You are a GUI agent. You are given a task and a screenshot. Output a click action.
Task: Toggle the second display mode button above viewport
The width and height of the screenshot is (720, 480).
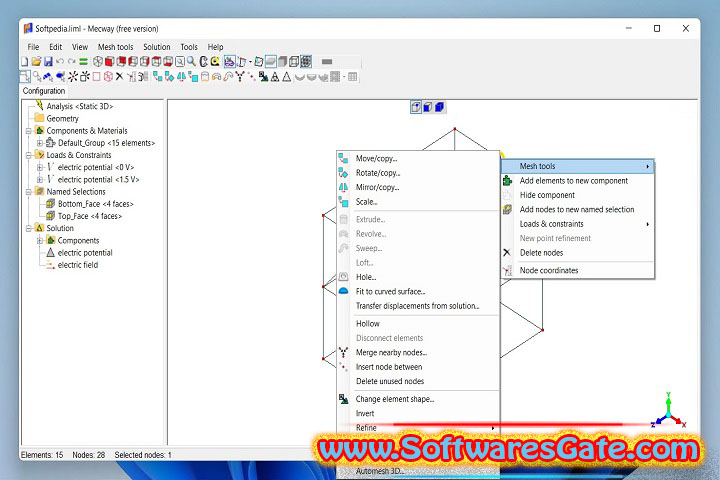pos(428,107)
